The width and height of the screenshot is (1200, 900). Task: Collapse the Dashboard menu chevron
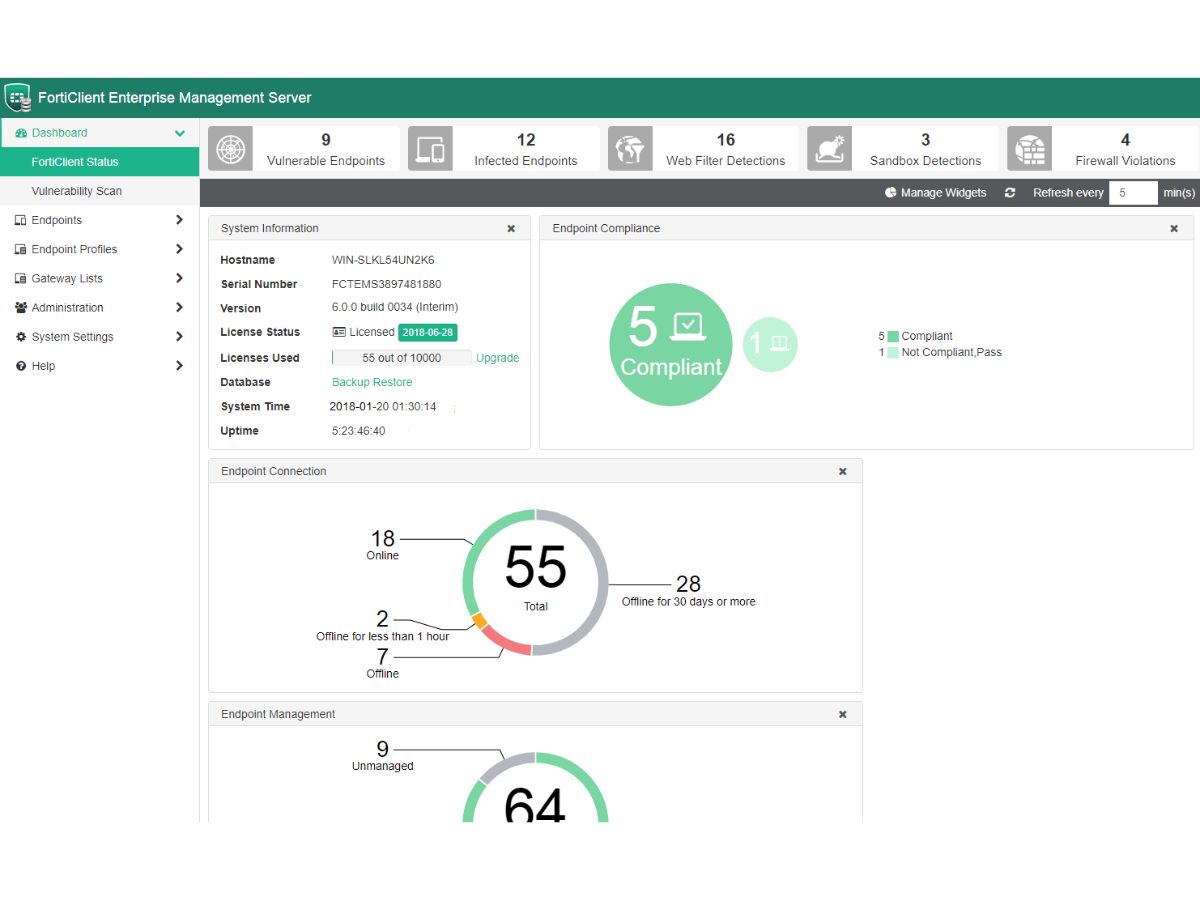coord(180,133)
